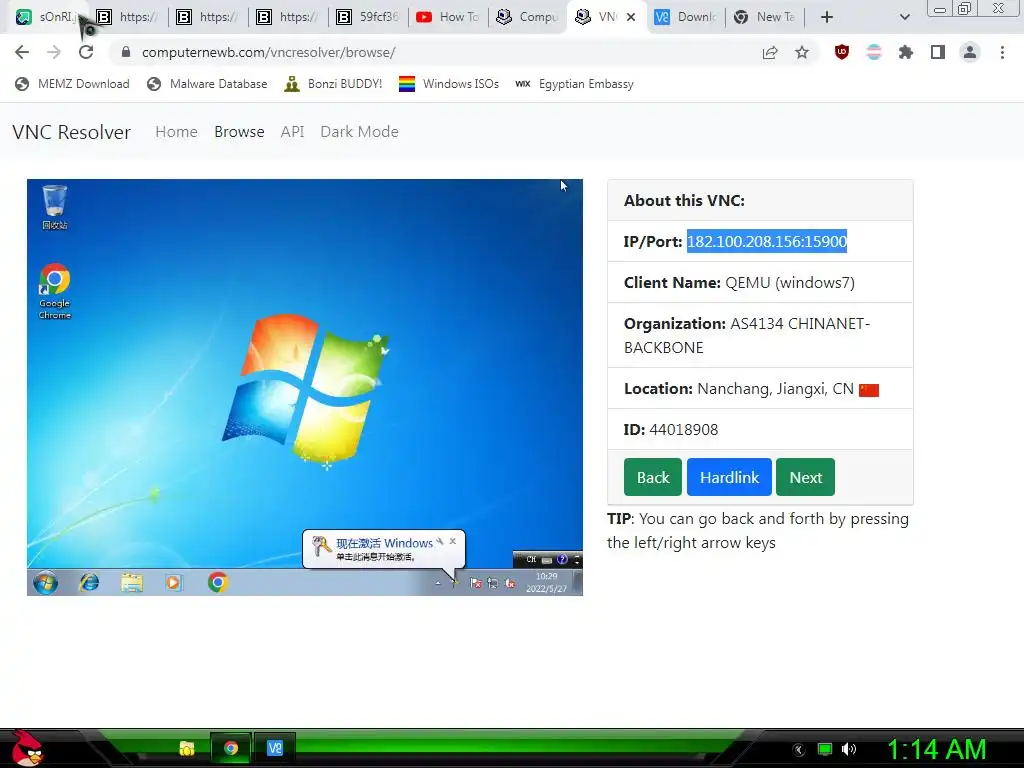Click the Chrome icon on the host taskbar
1024x768 pixels.
click(x=231, y=748)
